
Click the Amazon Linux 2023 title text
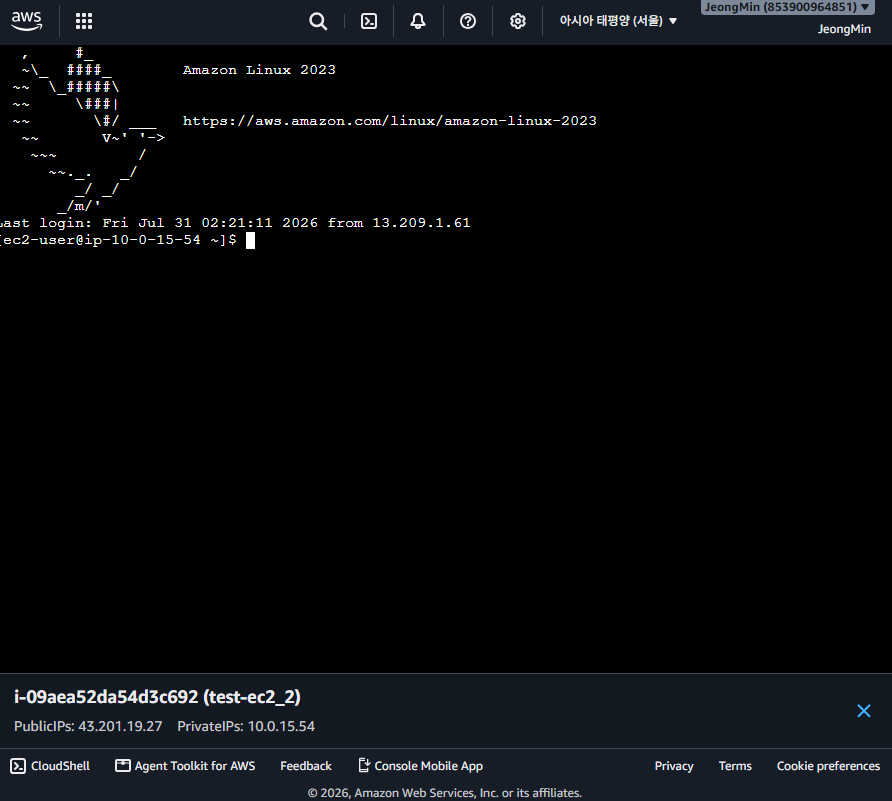point(259,70)
